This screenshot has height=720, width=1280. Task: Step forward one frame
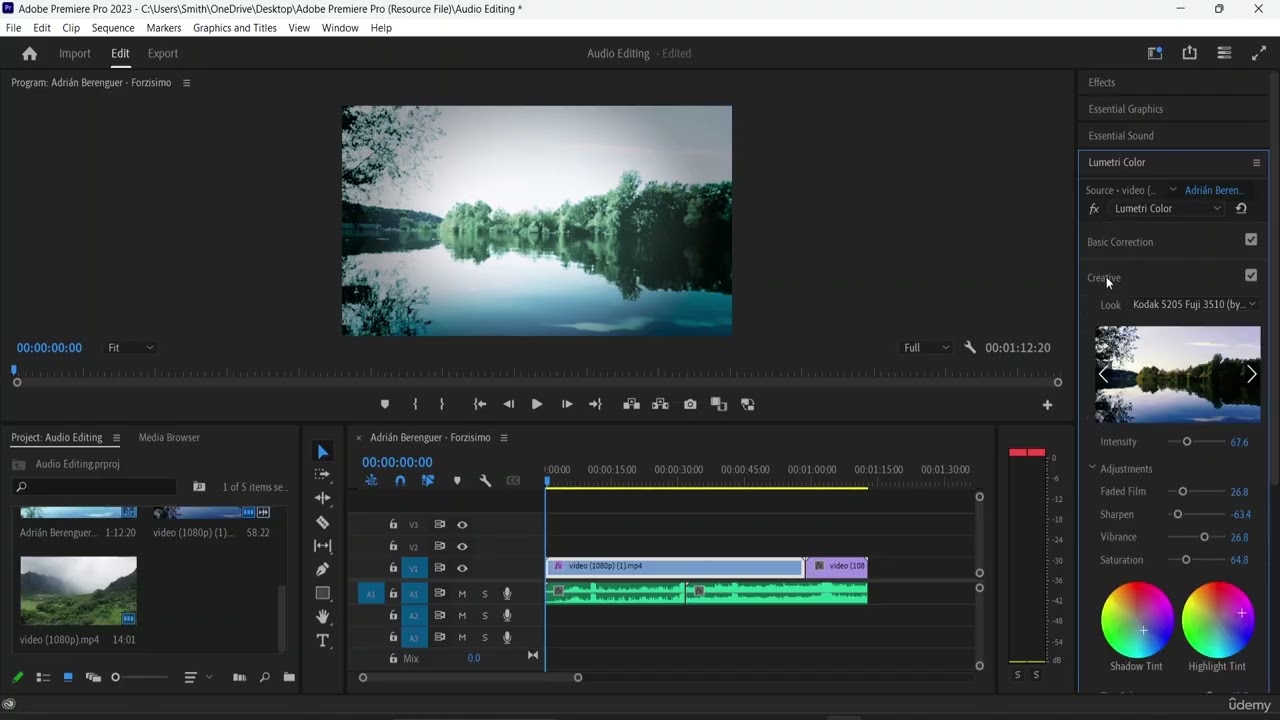click(x=566, y=404)
